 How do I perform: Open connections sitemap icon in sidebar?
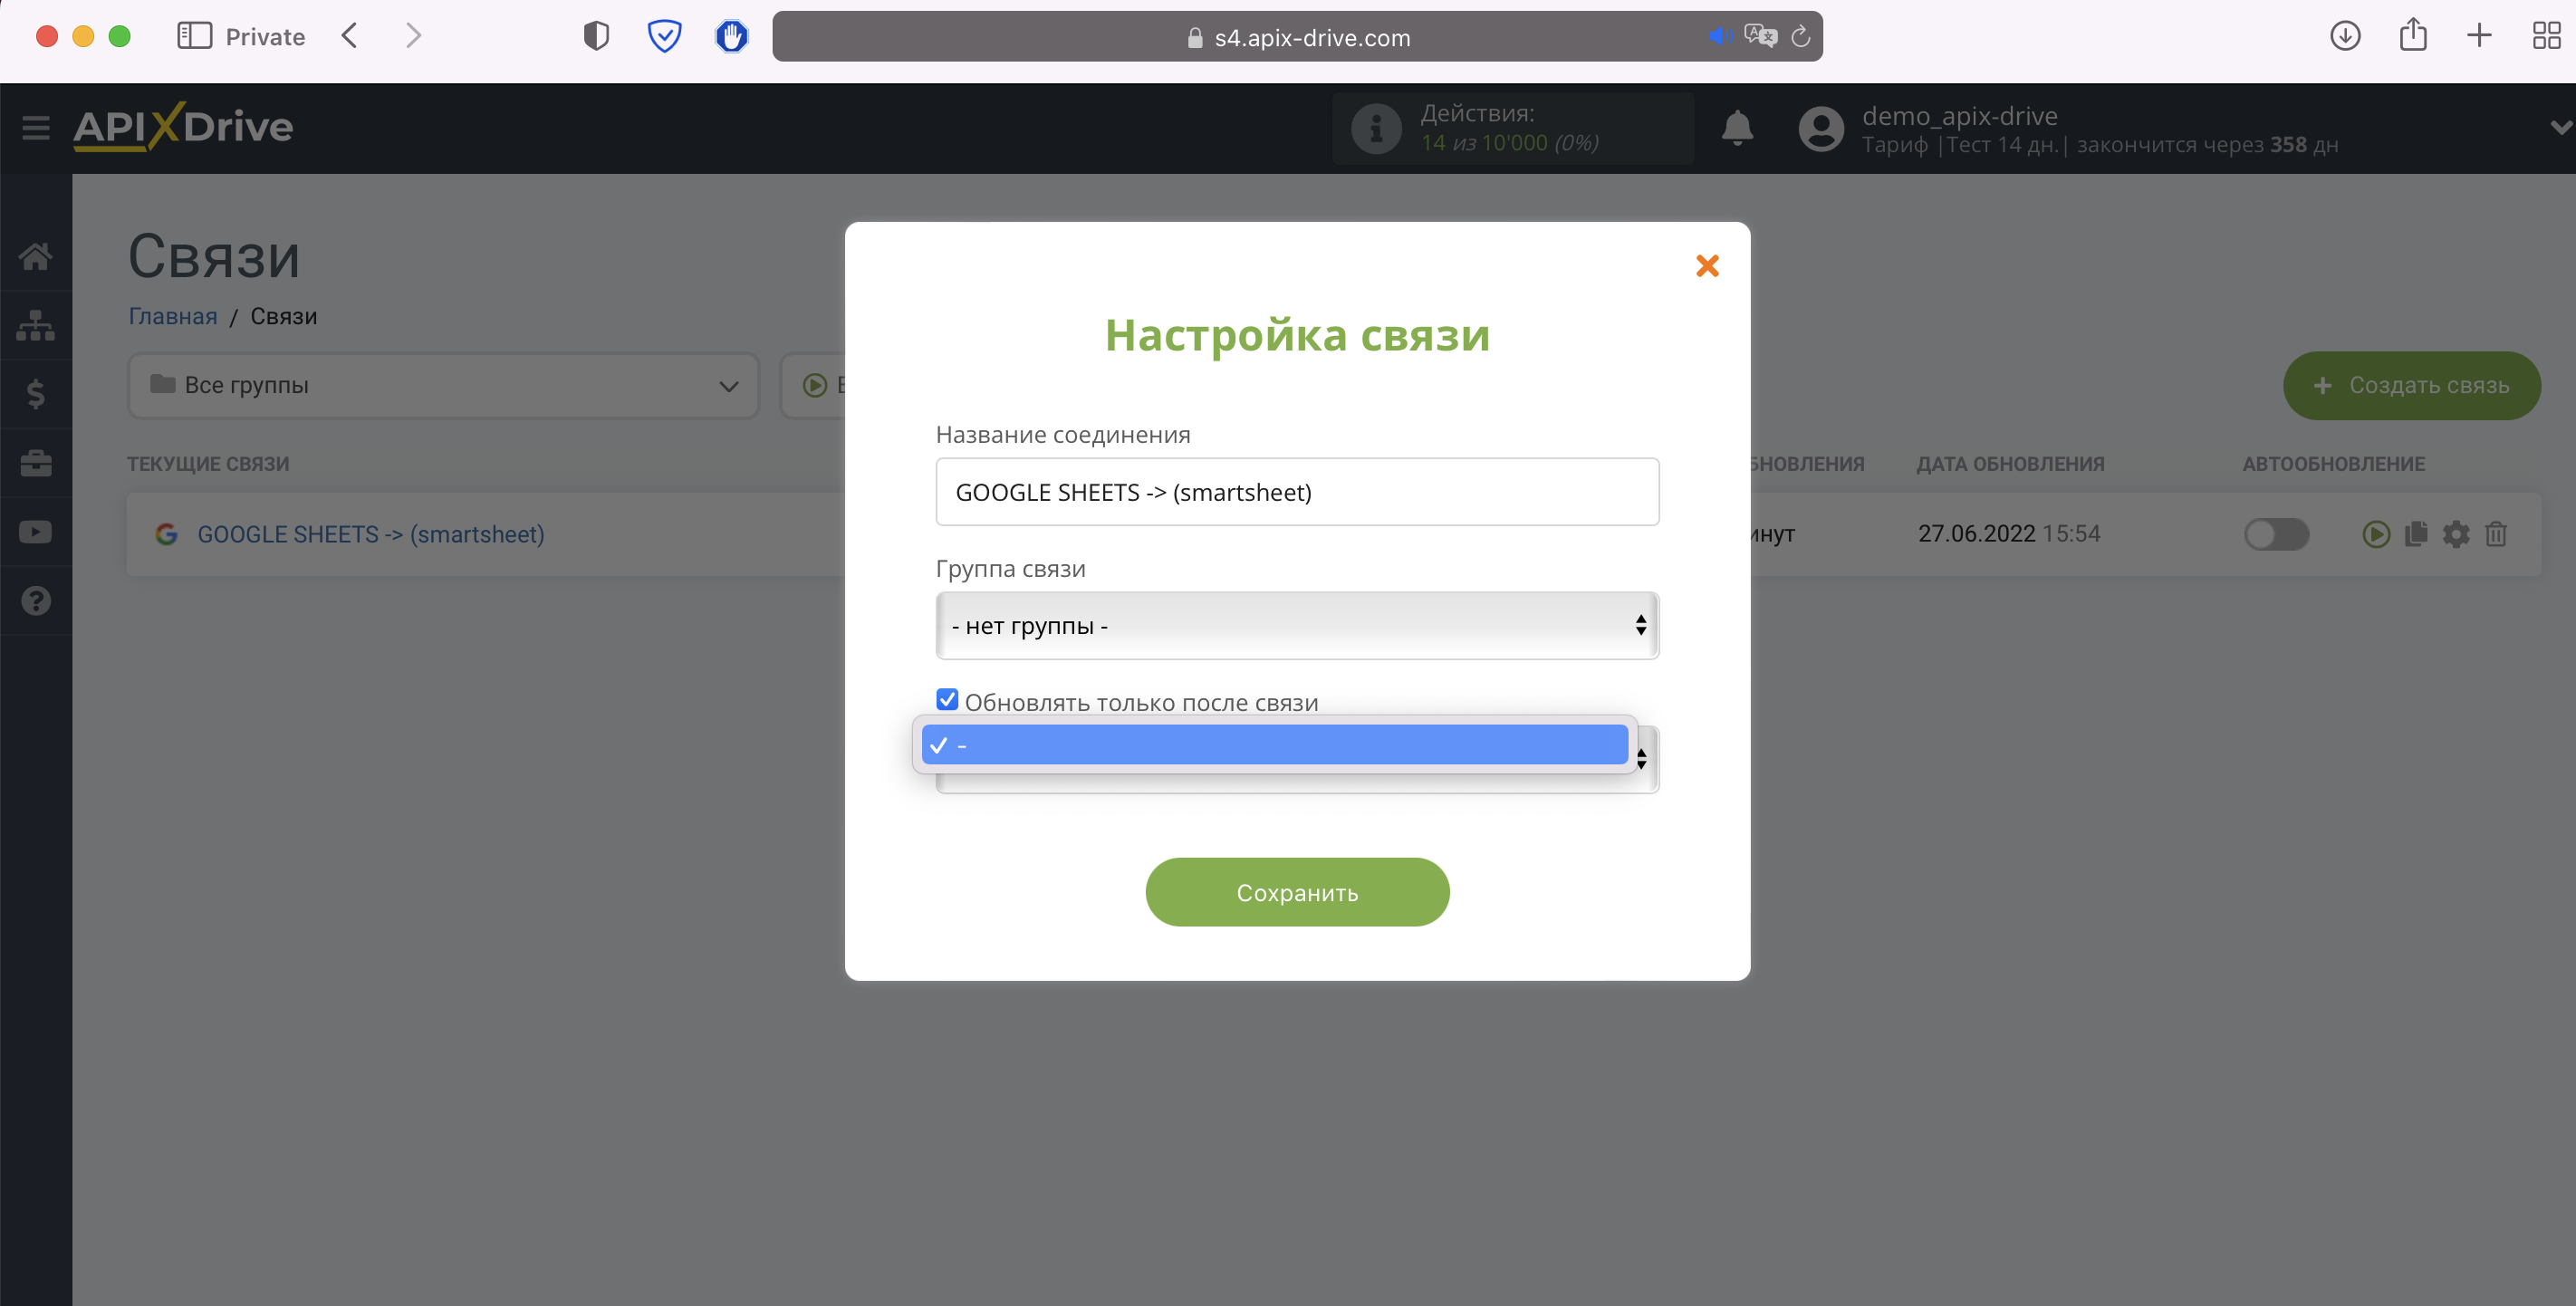click(36, 325)
